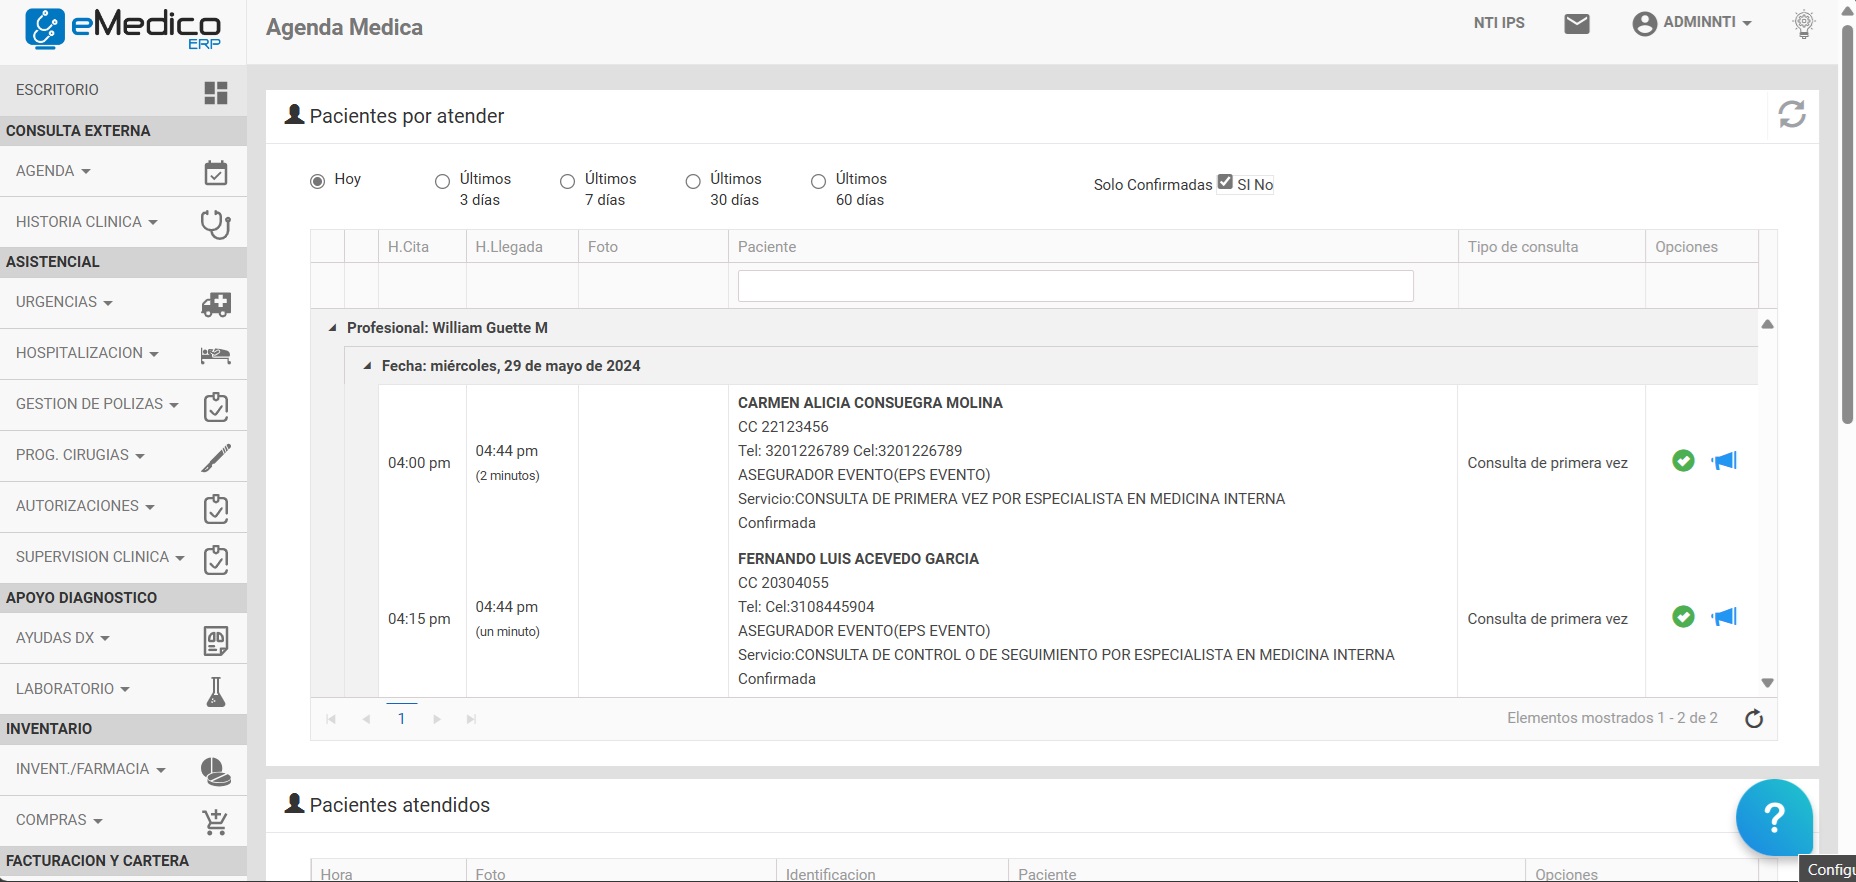The width and height of the screenshot is (1856, 882).
Task: Sort by the H.Cita column header
Action: [x=408, y=247]
